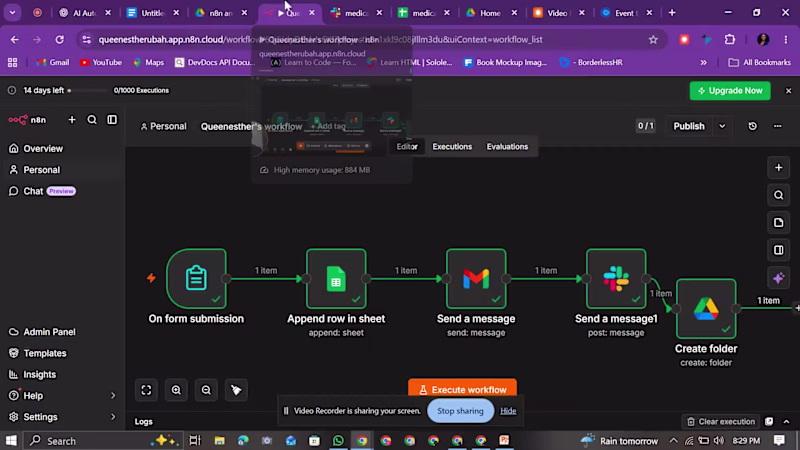Click the 0/1 execution counter badge

(x=645, y=126)
